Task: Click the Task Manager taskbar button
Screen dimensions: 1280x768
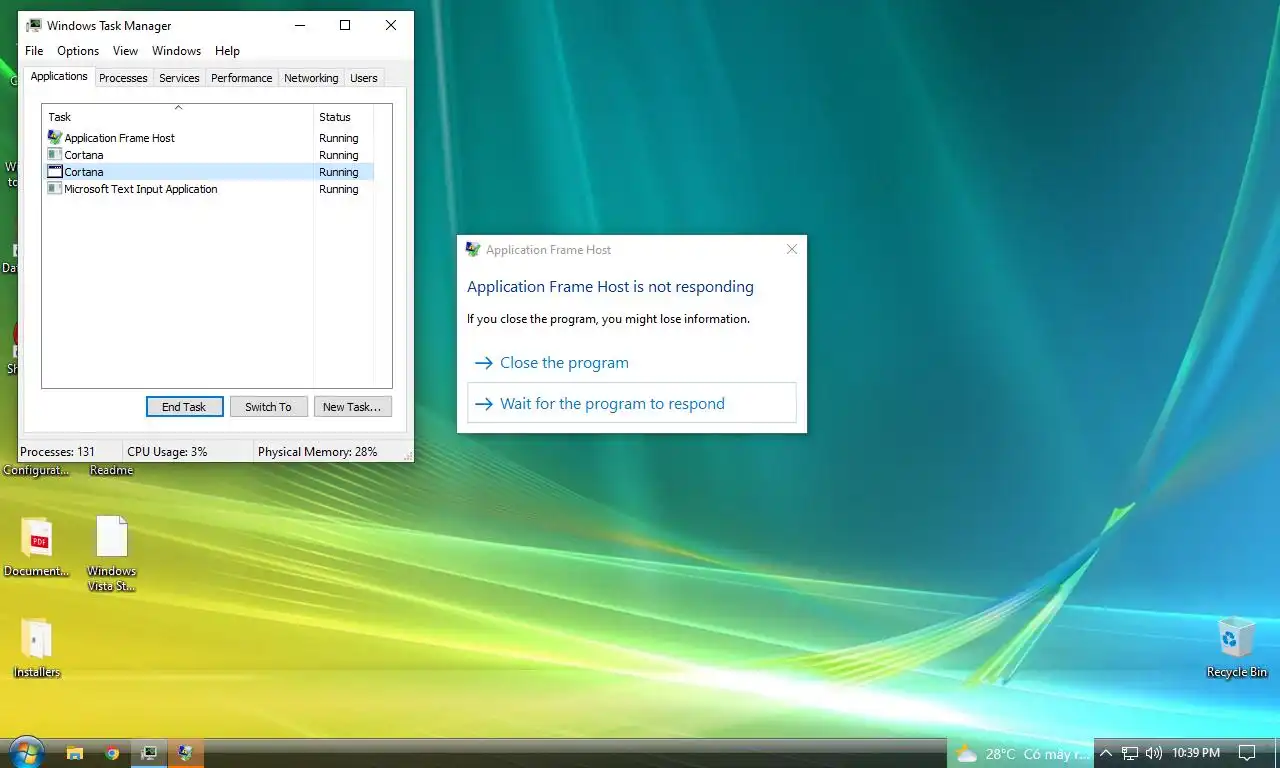Action: click(x=149, y=753)
